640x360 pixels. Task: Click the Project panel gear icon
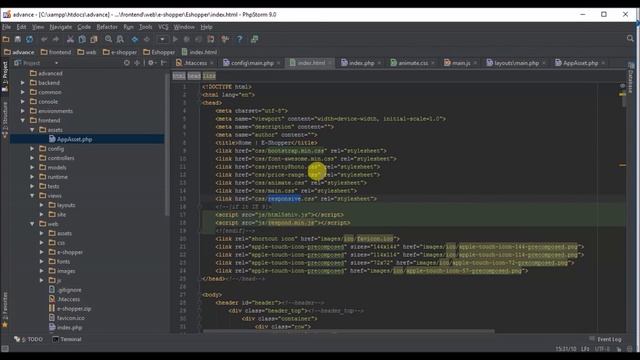[x=151, y=63]
